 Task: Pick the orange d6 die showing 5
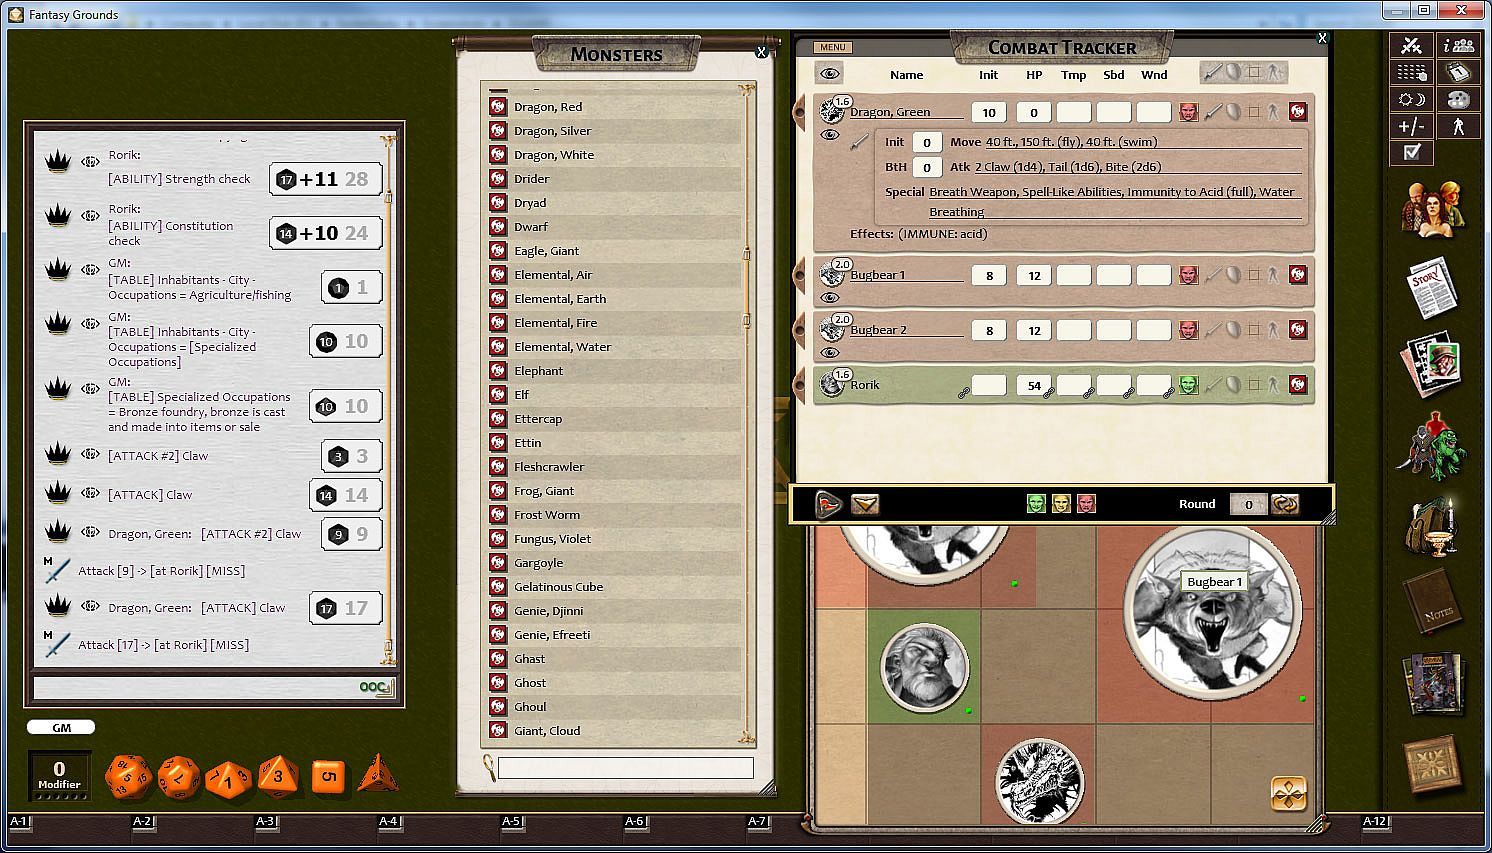[328, 776]
